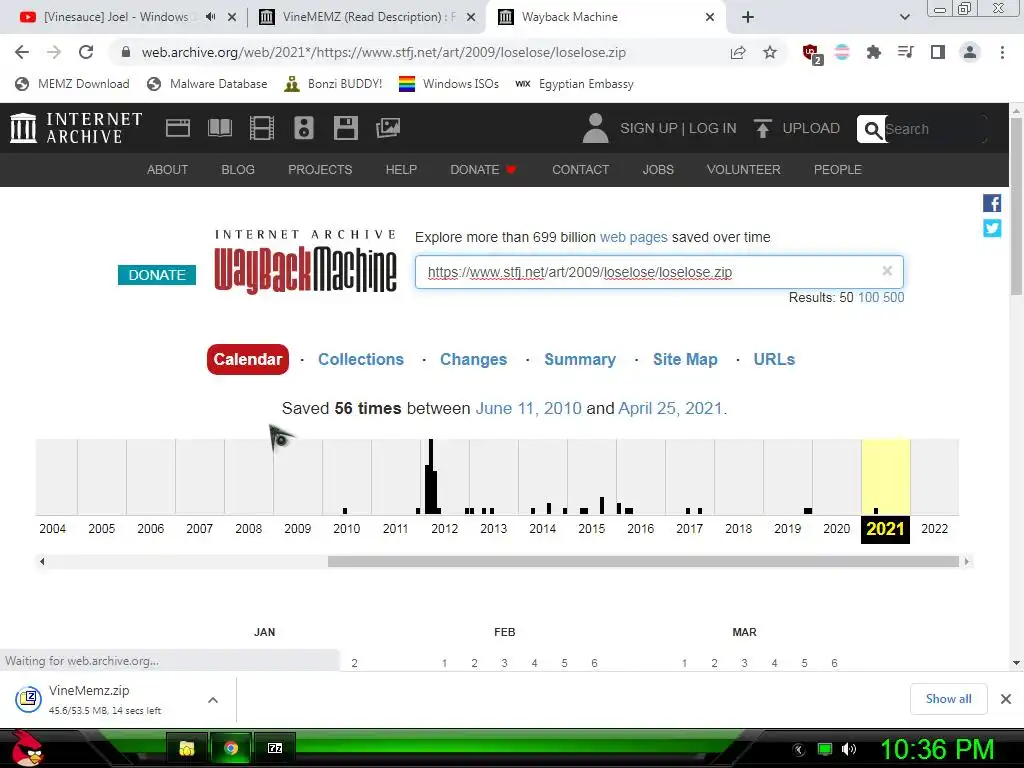Share this page from the address bar
This screenshot has width=1024, height=768.
[x=738, y=52]
